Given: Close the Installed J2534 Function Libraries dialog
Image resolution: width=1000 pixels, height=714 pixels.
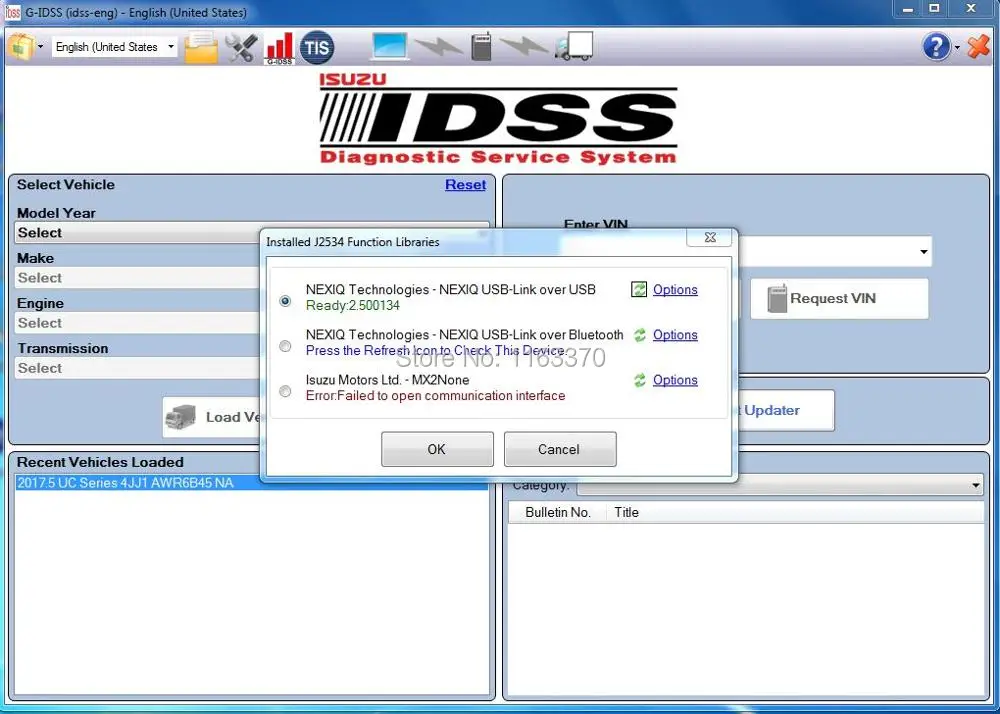Looking at the screenshot, I should 710,237.
